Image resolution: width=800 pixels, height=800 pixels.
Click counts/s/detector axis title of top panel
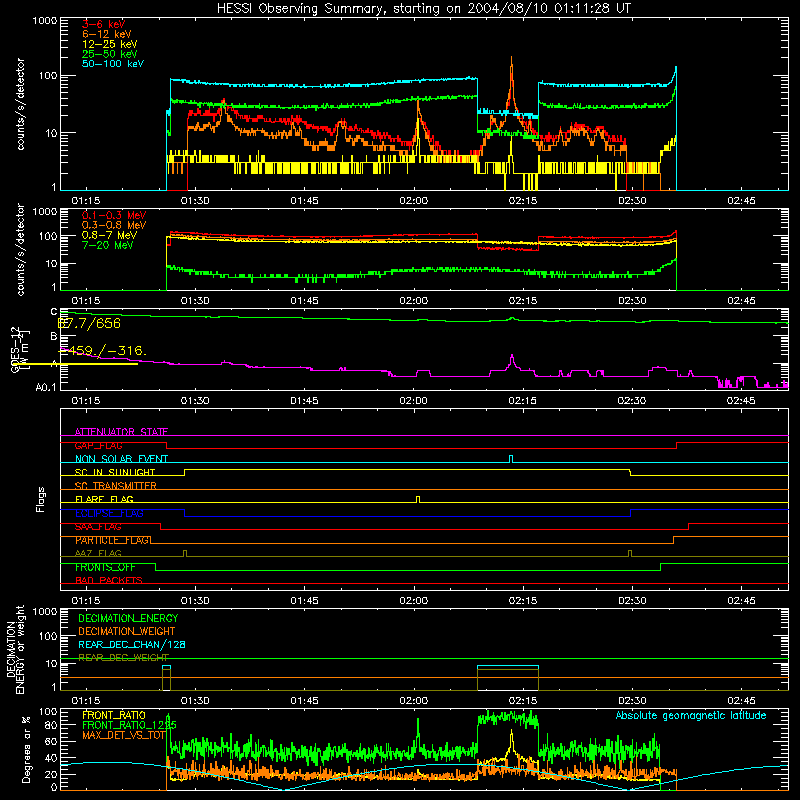tap(21, 104)
